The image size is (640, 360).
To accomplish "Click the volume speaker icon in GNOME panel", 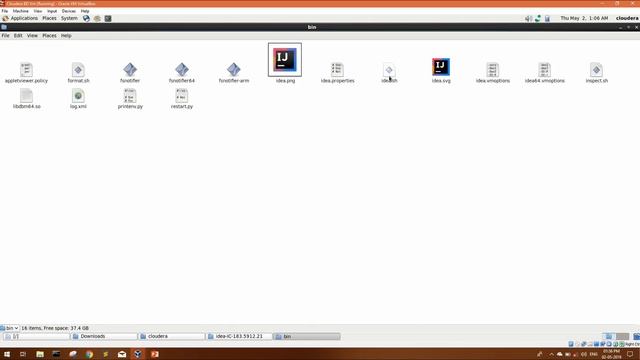I will [x=528, y=18].
